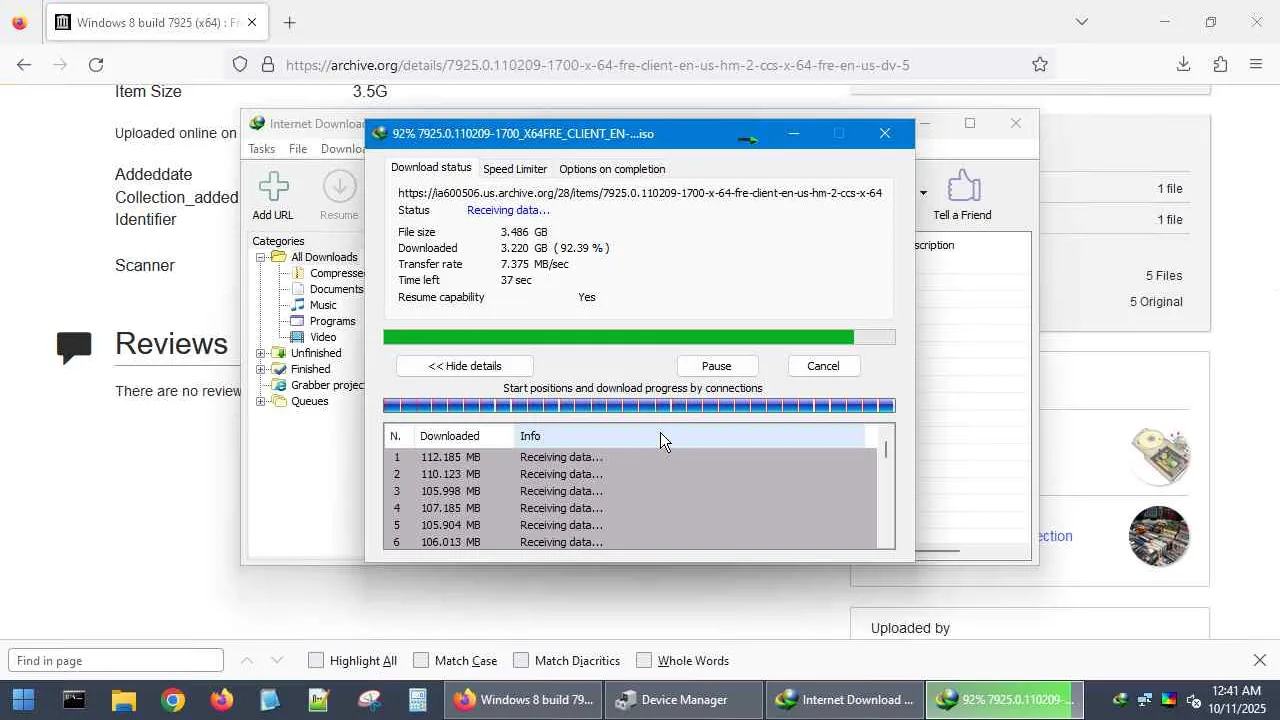1280x720 pixels.
Task: Open the calculator icon on the taskbar
Action: coord(418,700)
